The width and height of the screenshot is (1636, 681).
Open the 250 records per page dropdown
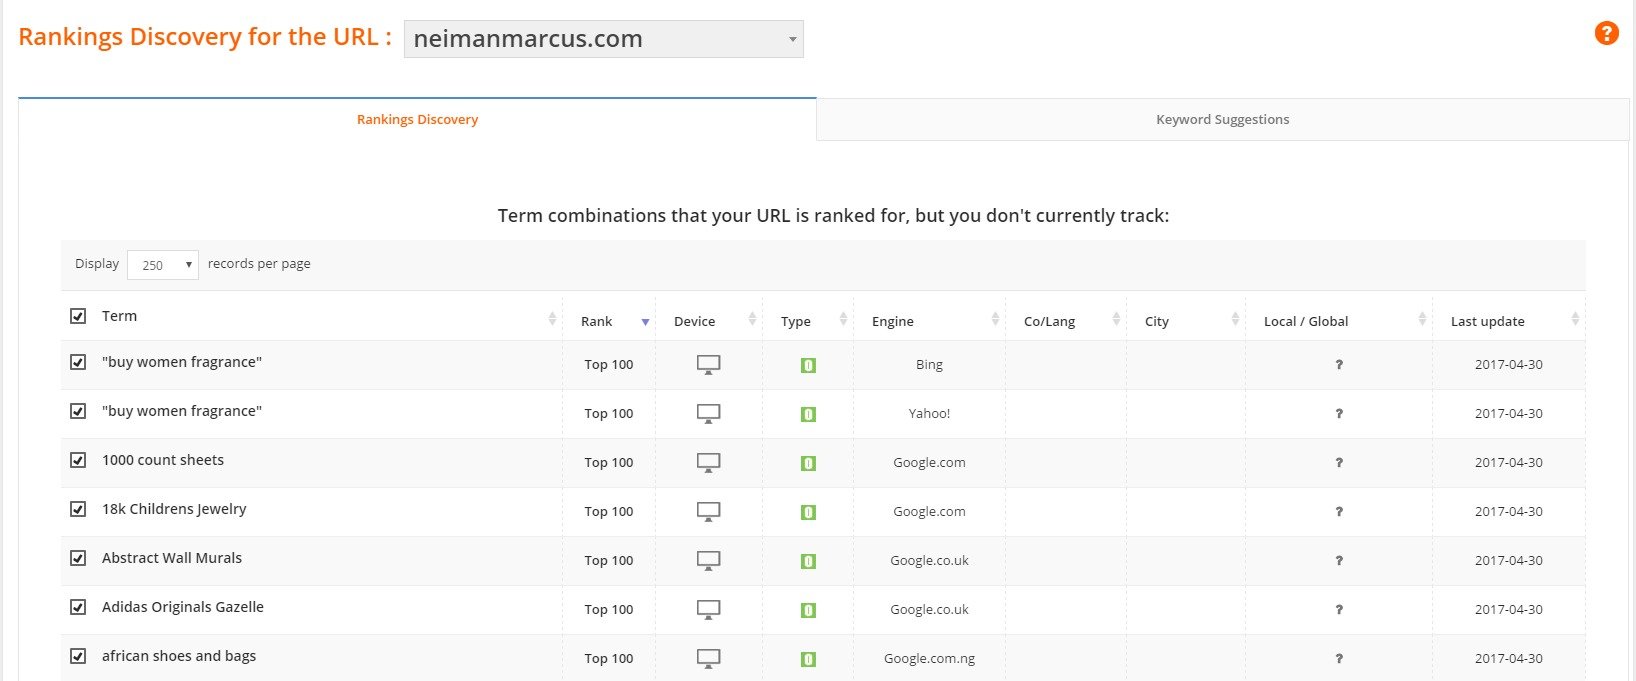coord(163,265)
